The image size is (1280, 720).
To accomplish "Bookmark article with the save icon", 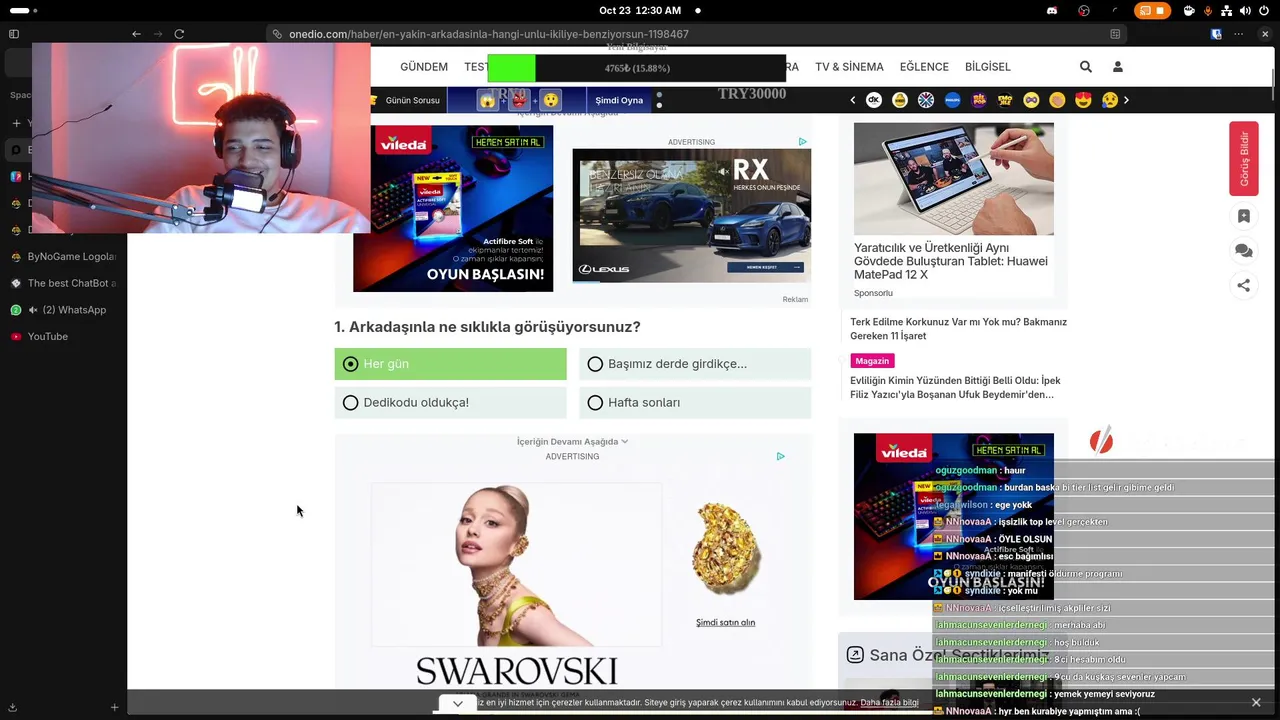I will point(1243,216).
